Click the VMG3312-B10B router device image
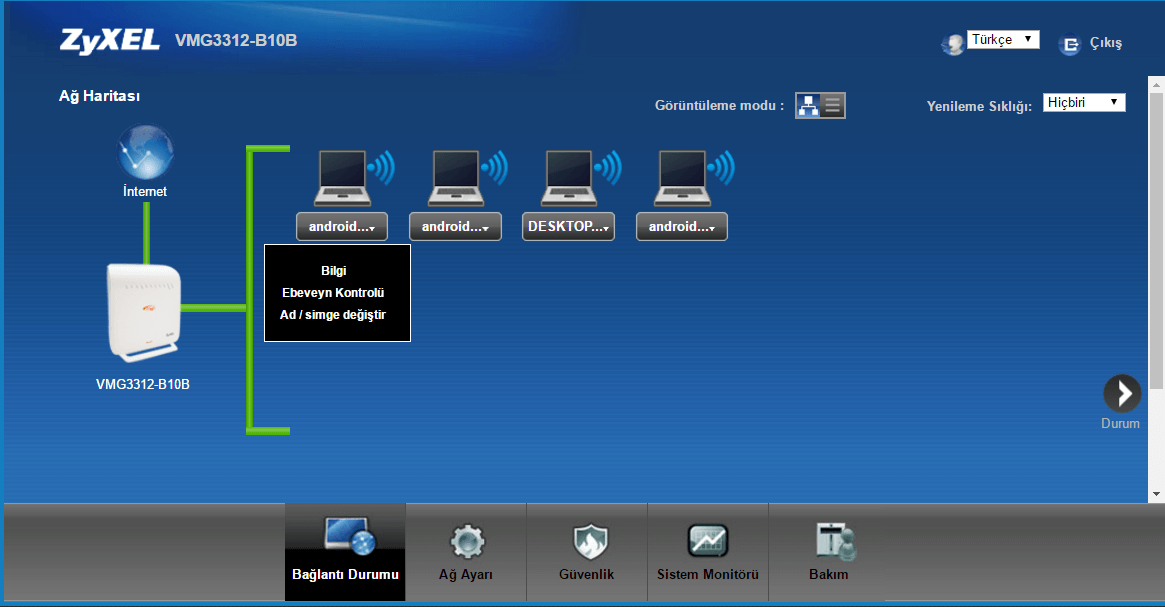Viewport: 1165px width, 607px height. [144, 312]
